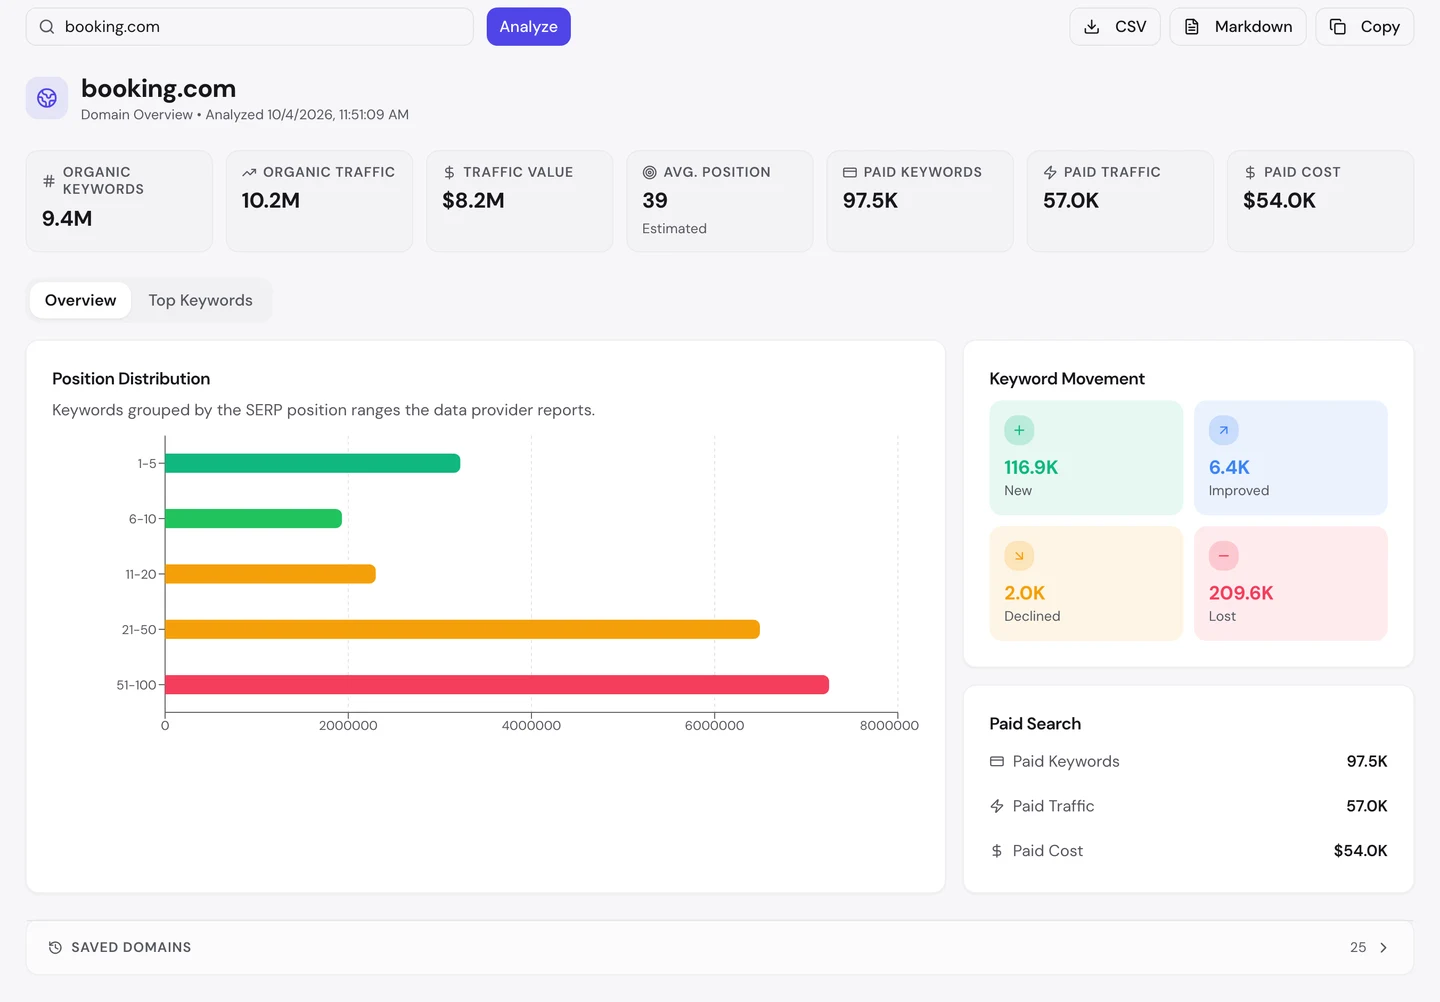
Task: Switch to the Top Keywords tab
Action: pos(201,300)
